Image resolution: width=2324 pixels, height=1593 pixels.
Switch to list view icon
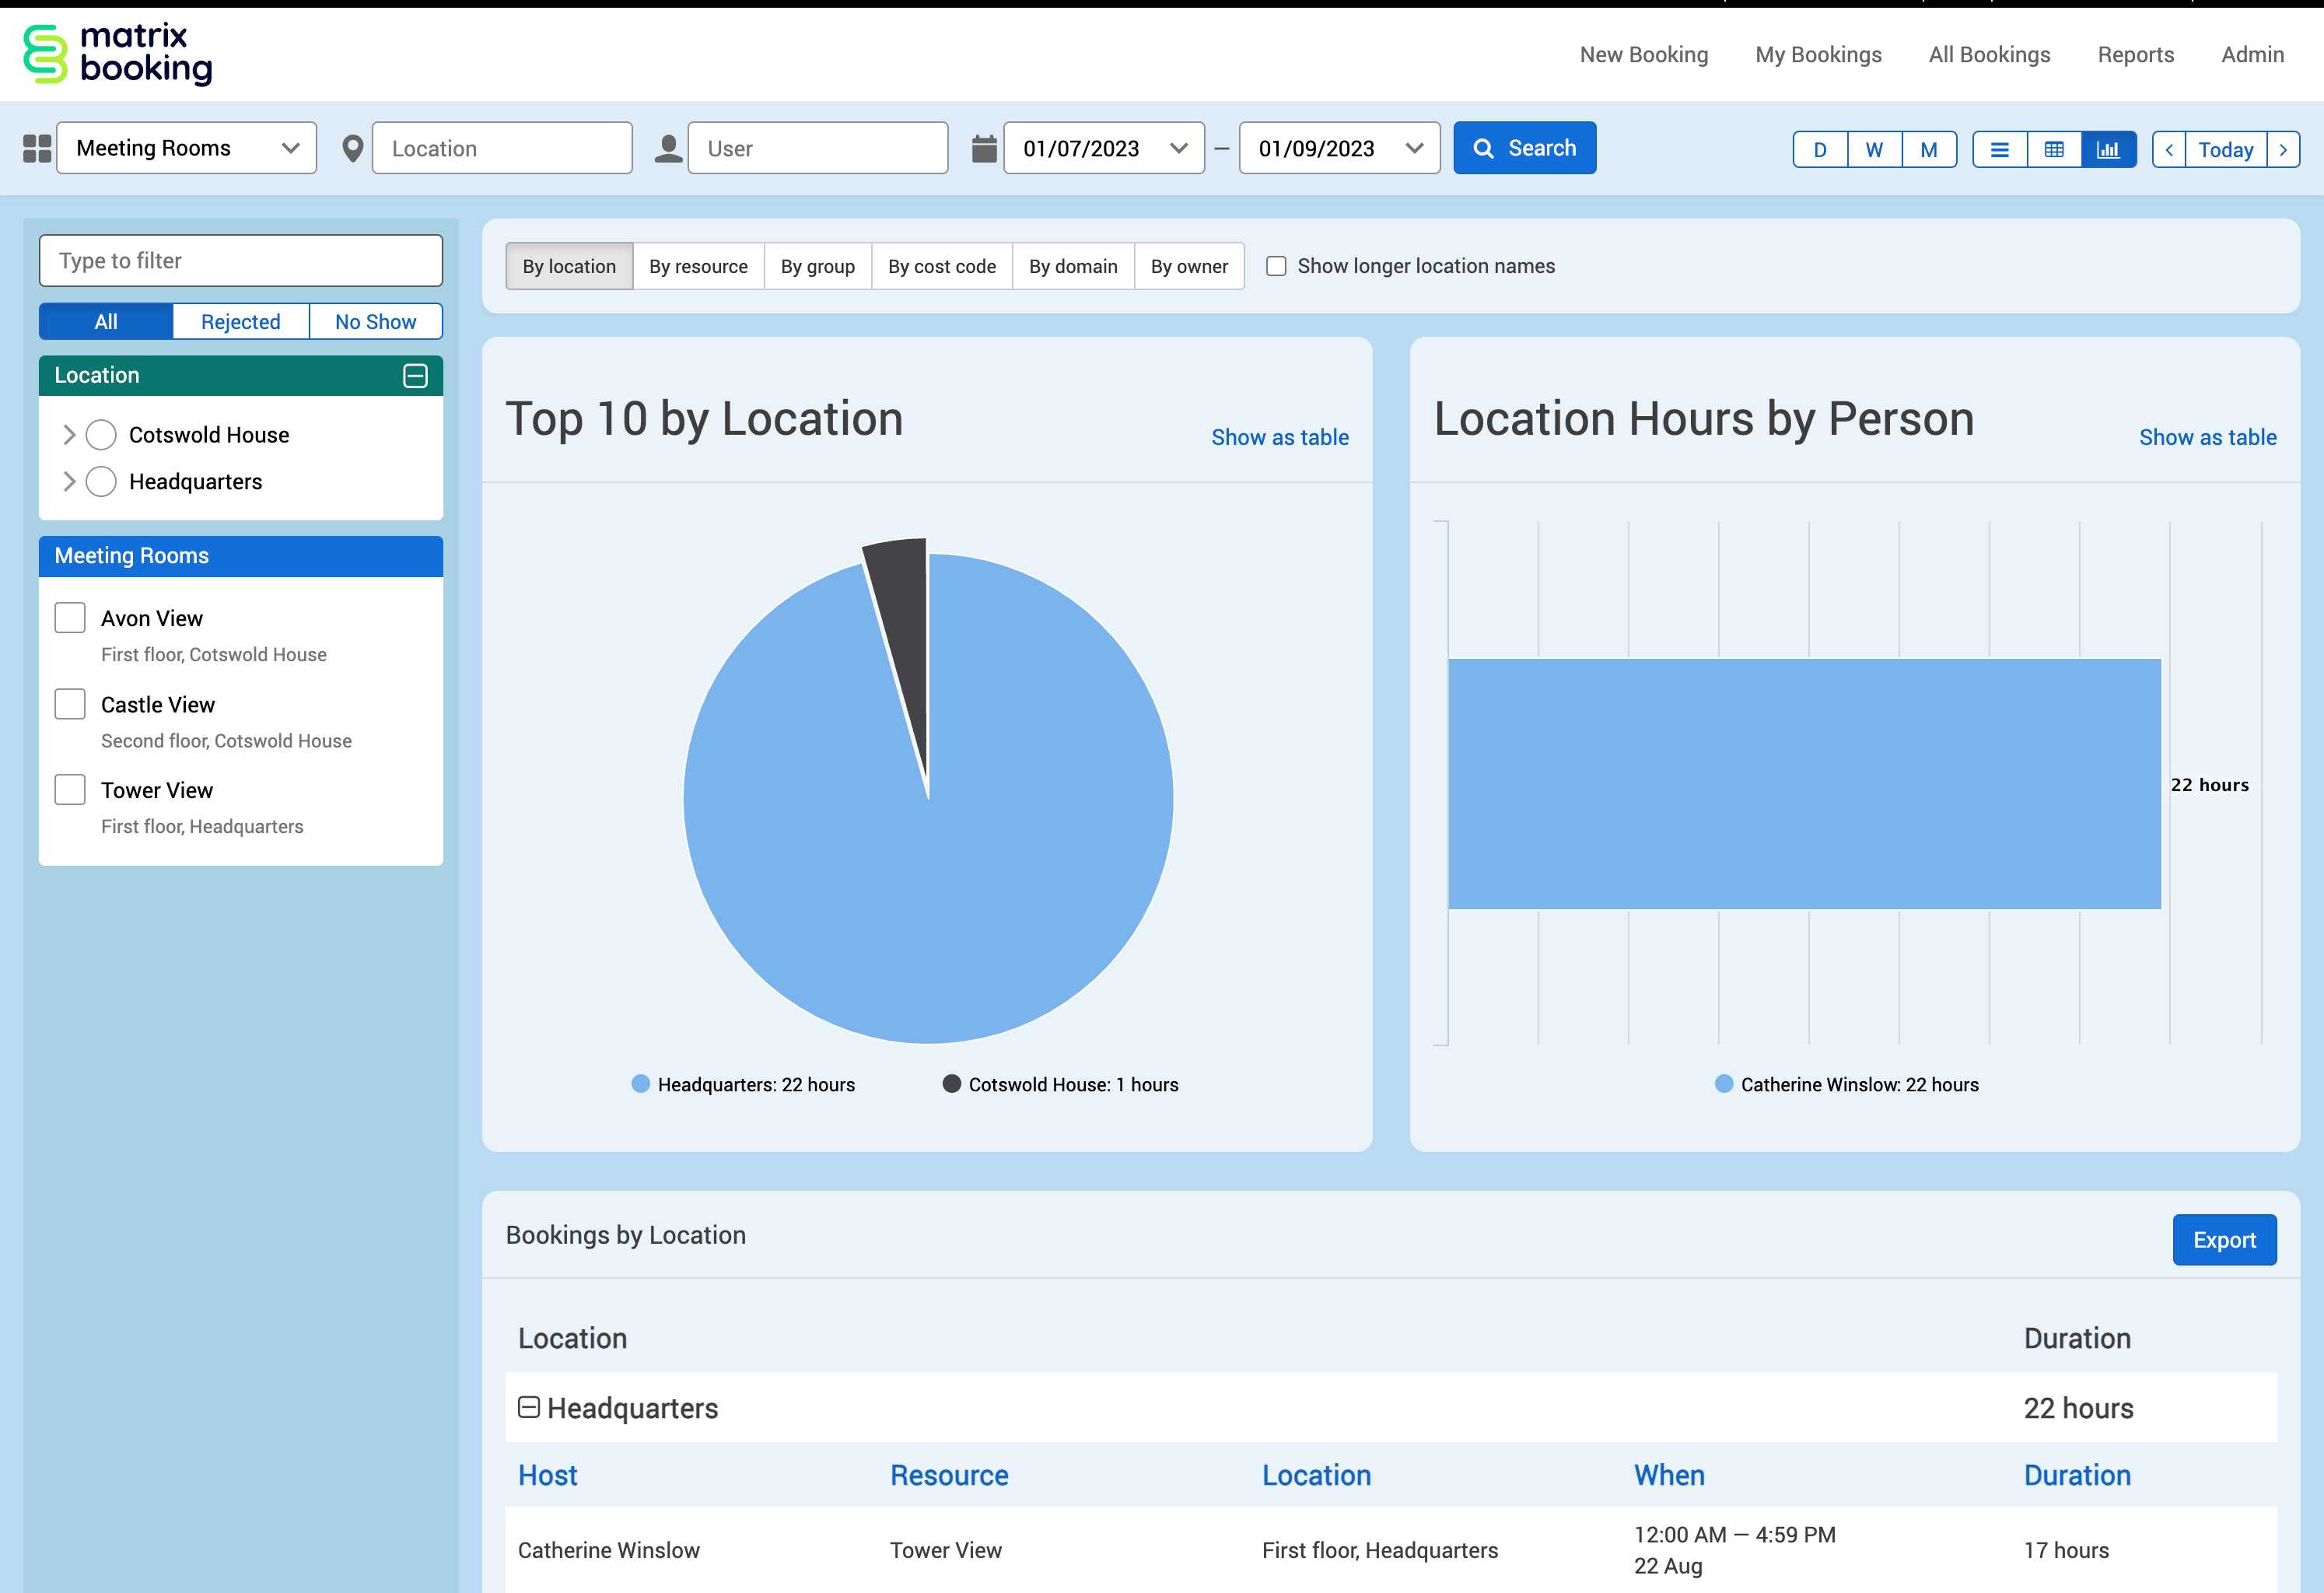(1999, 150)
